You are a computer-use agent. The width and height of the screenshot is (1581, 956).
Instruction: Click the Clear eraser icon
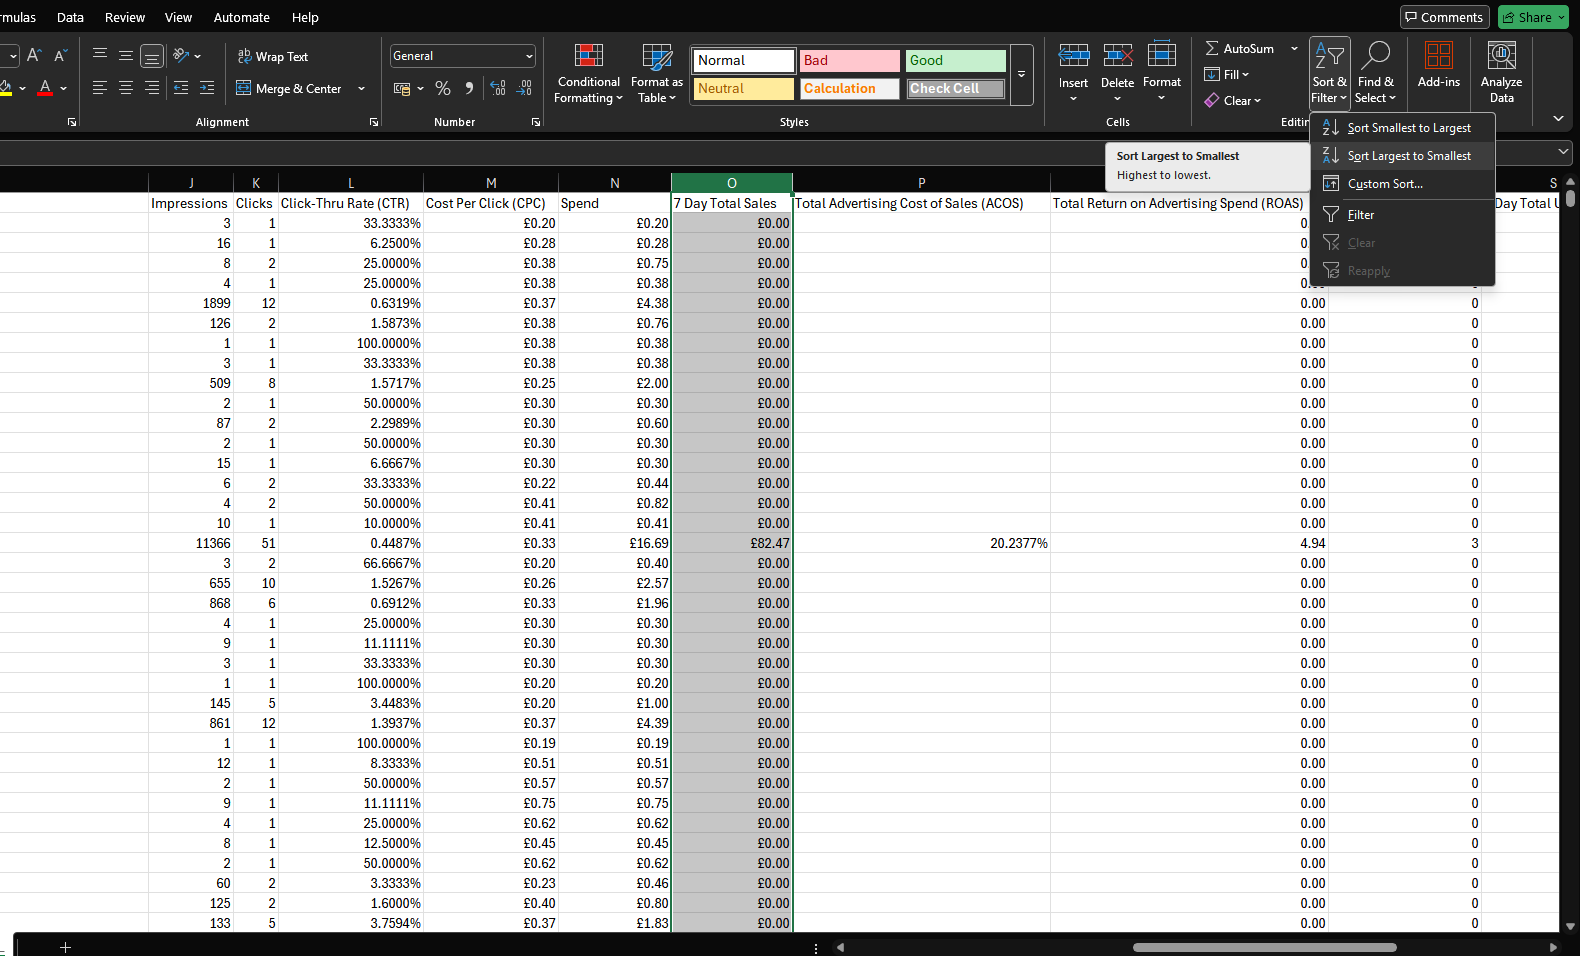coord(1212,100)
